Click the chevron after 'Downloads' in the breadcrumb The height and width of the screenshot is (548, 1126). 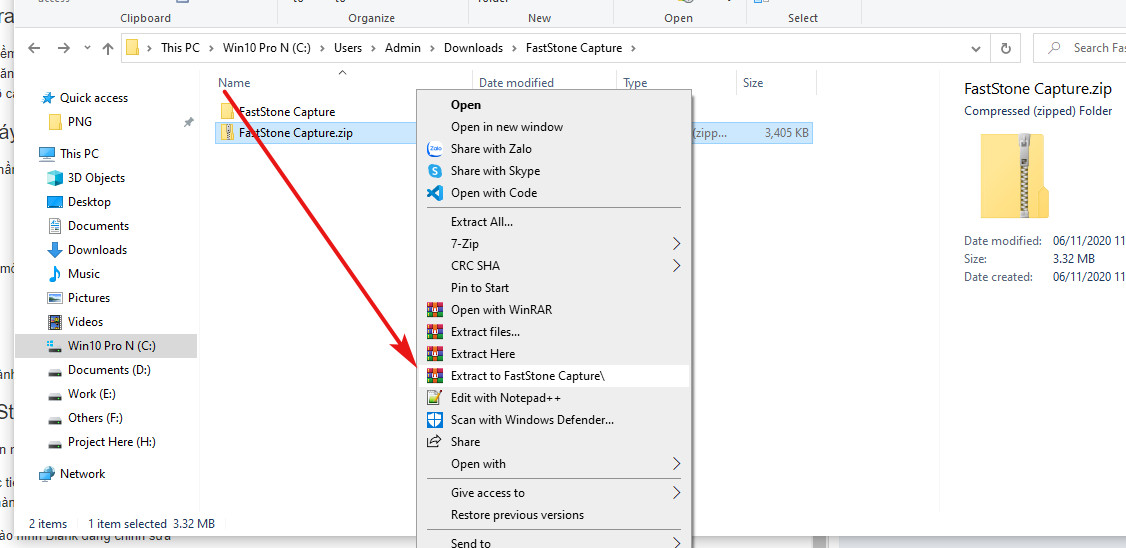pos(514,48)
